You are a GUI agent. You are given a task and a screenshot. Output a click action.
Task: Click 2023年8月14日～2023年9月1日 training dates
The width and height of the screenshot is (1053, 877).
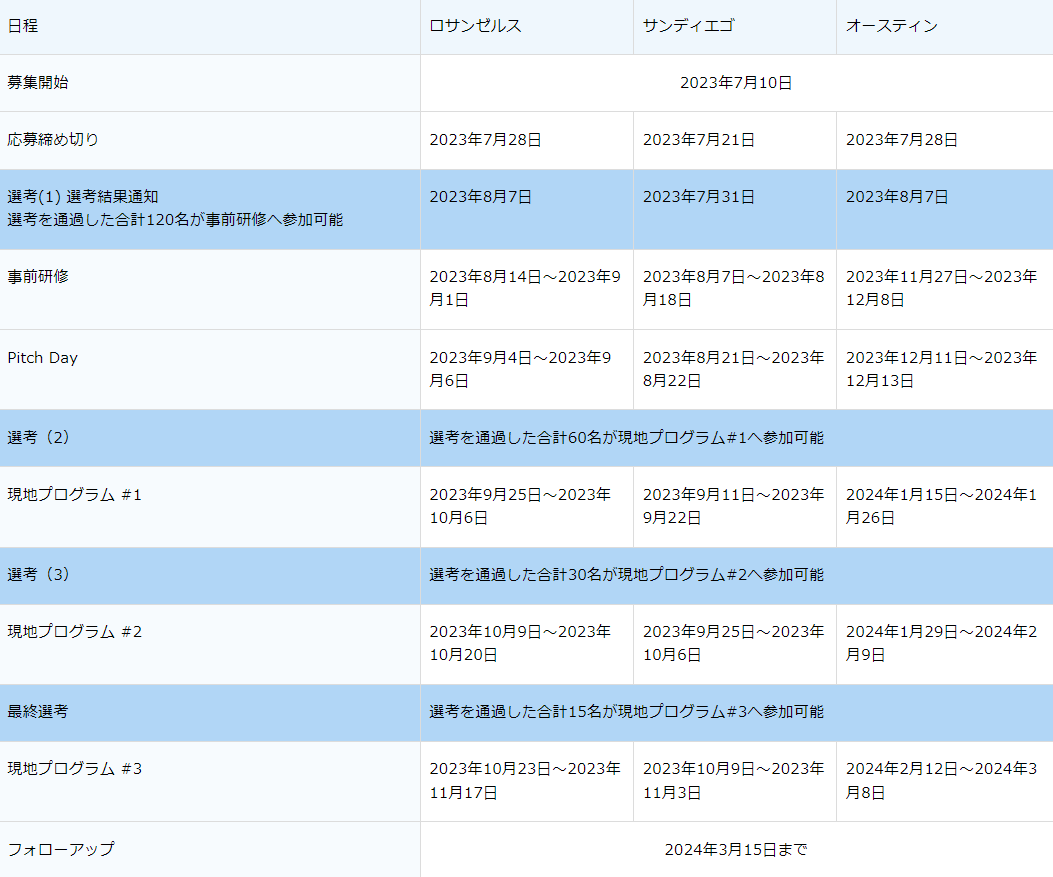tap(525, 288)
